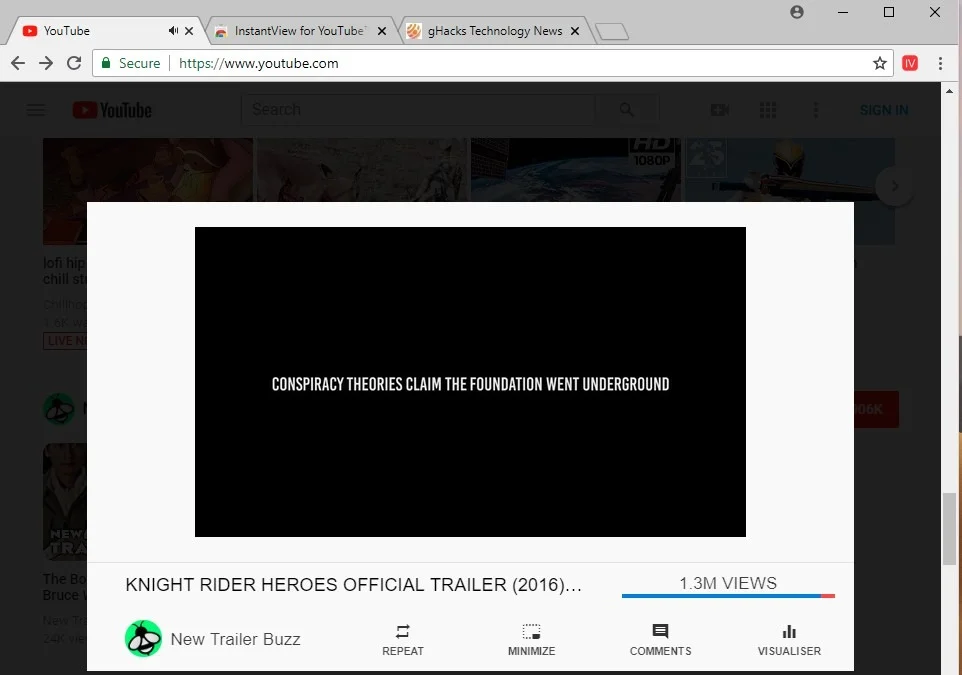Click the upload video camera icon
This screenshot has width=962, height=675.
point(720,110)
